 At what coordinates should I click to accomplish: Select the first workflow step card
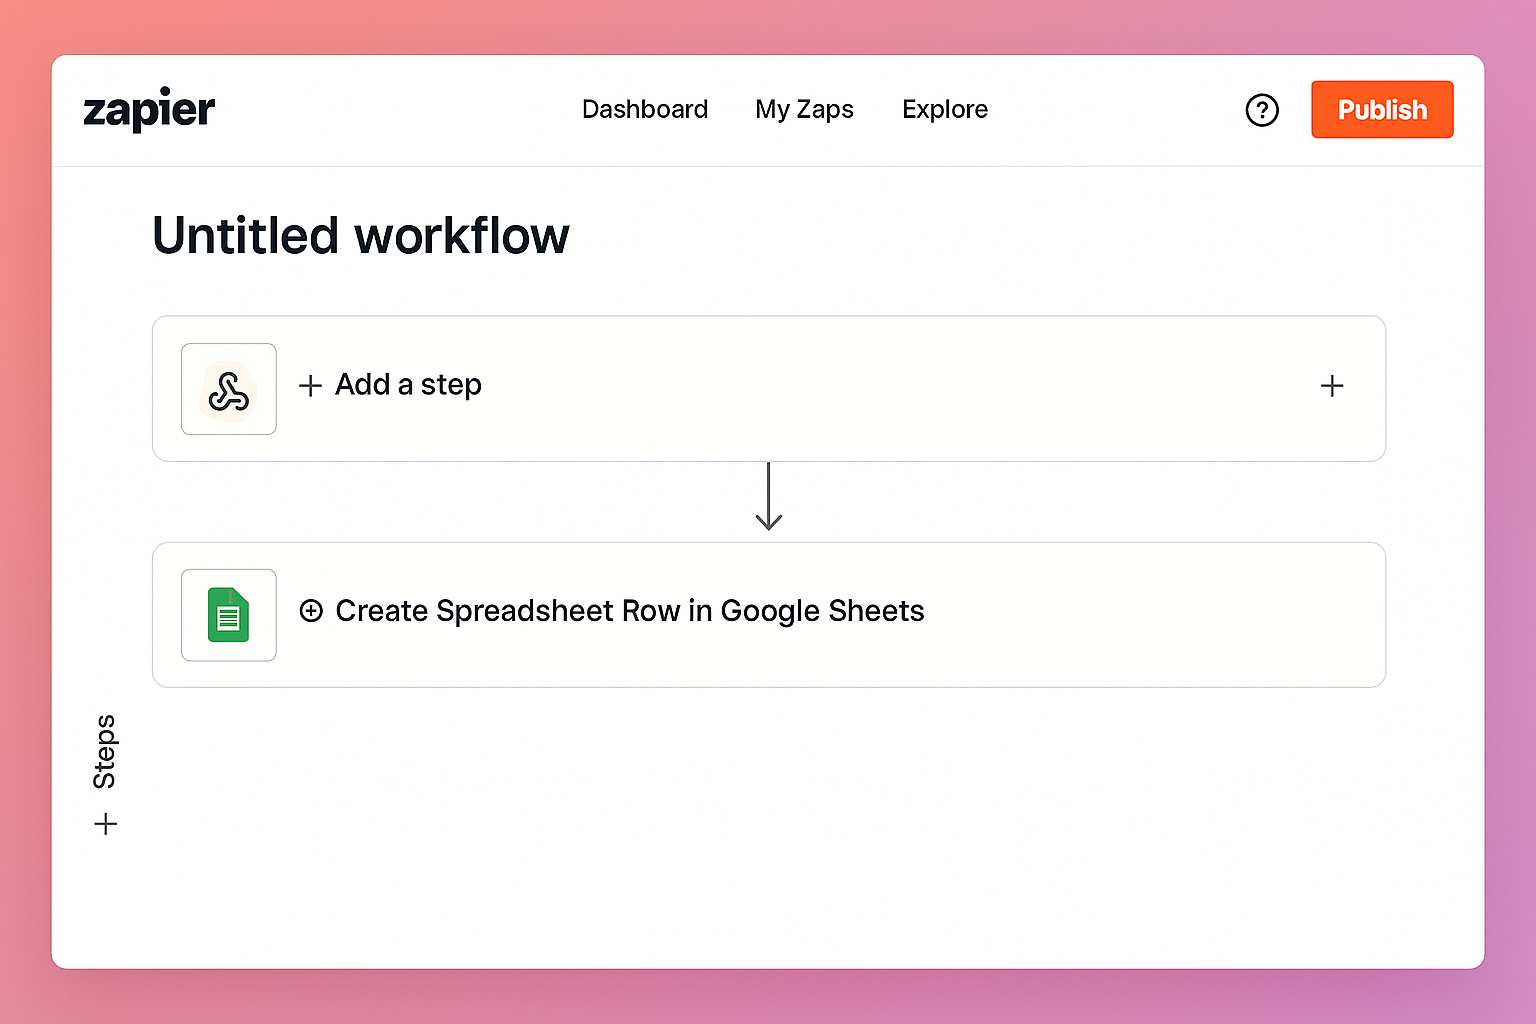tap(769, 389)
